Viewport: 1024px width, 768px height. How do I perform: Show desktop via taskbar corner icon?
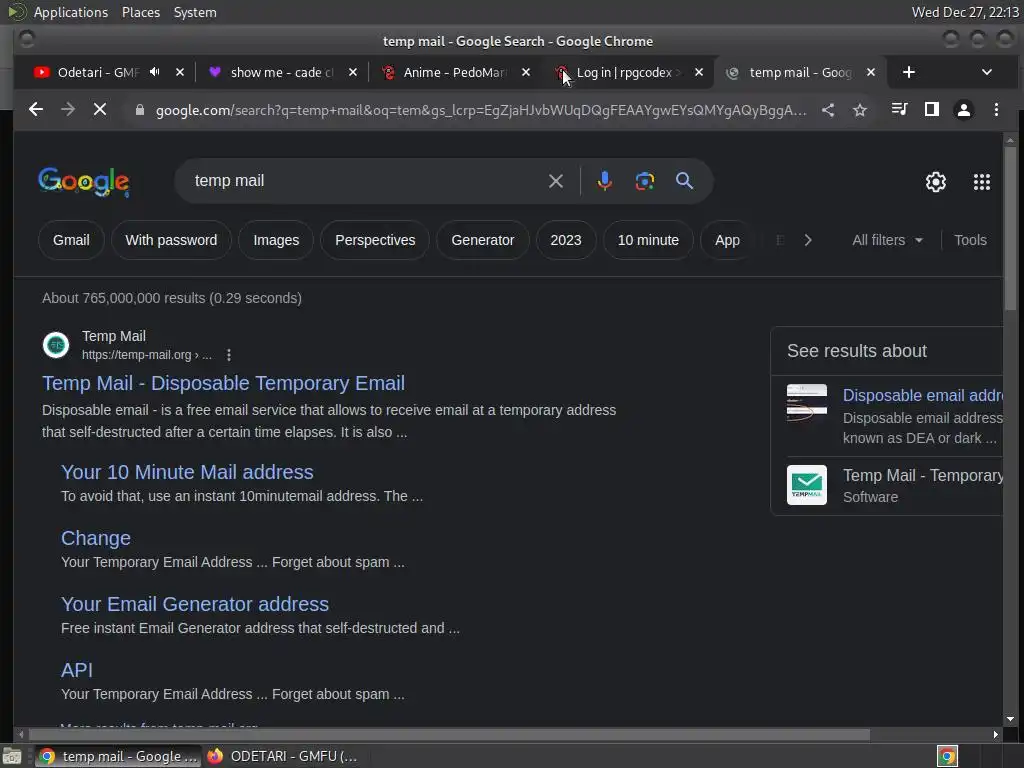pos(12,756)
